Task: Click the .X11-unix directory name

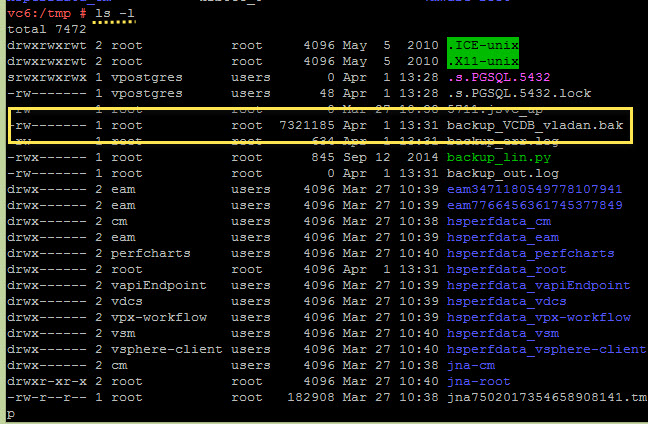Action: (483, 61)
